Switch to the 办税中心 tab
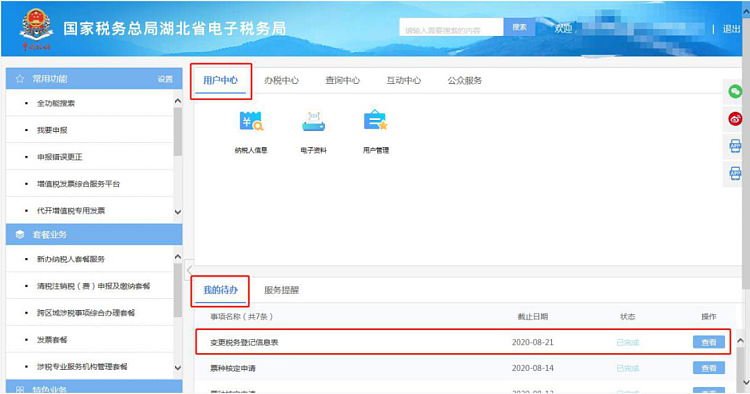 tap(281, 80)
